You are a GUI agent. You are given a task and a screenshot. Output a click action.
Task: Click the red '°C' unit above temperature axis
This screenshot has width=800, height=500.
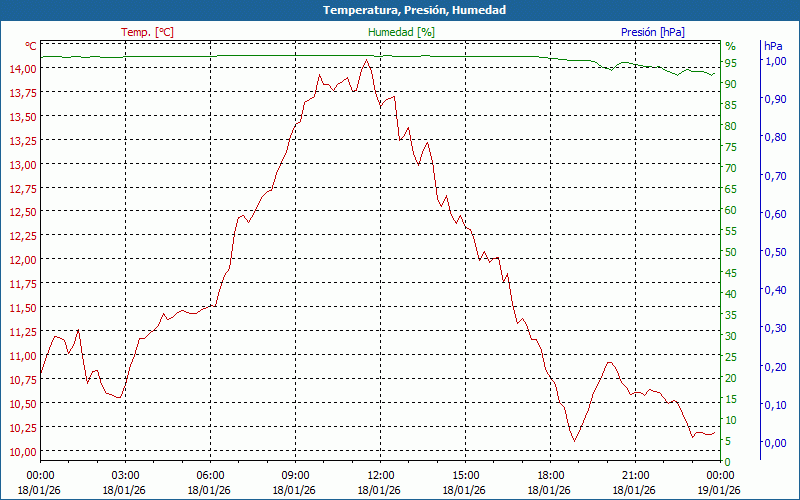tap(31, 46)
